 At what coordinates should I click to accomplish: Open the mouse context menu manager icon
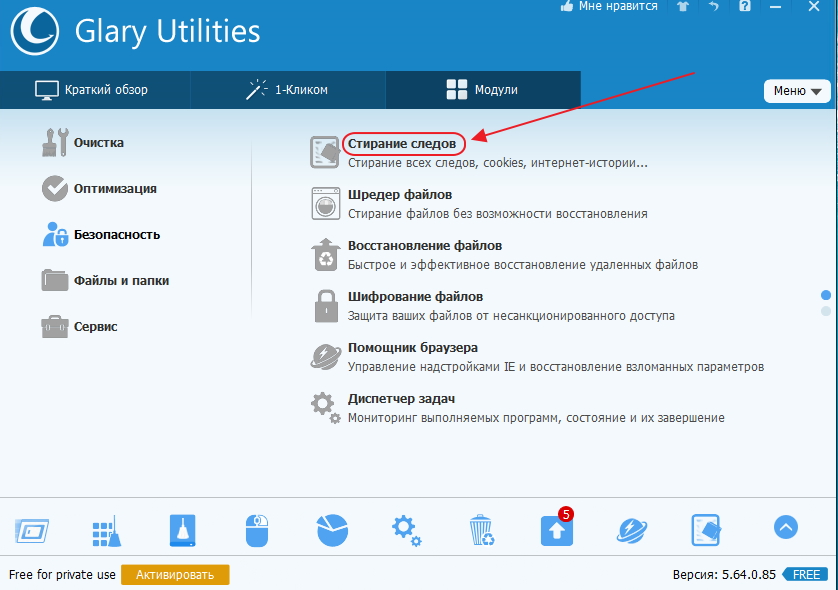[x=257, y=530]
